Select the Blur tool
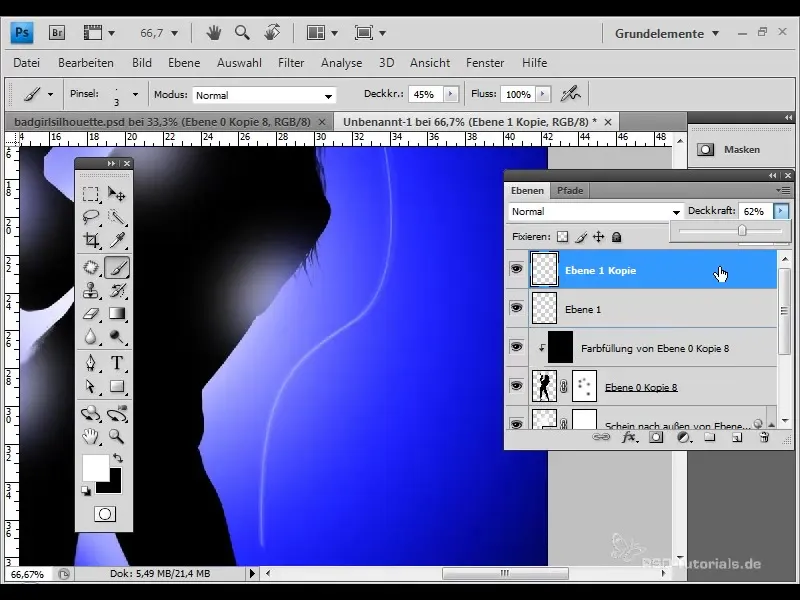800x600 pixels. tap(91, 336)
